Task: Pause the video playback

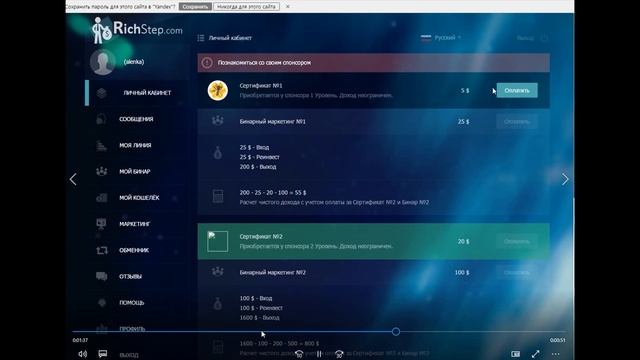Action: click(x=319, y=354)
